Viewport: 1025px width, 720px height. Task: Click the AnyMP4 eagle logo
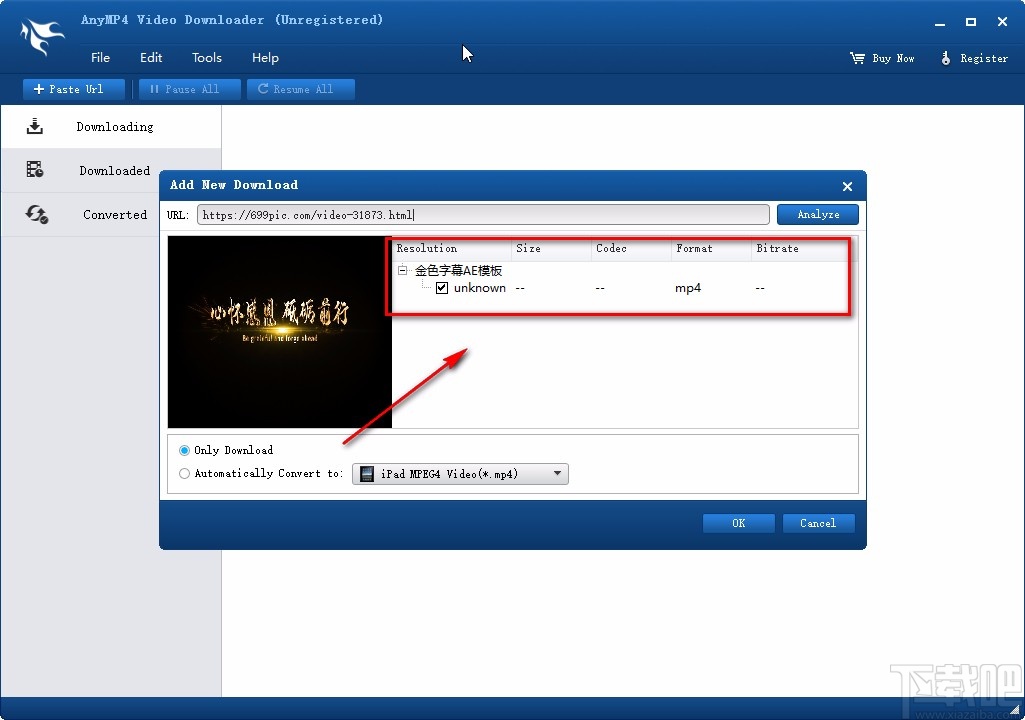coord(41,36)
